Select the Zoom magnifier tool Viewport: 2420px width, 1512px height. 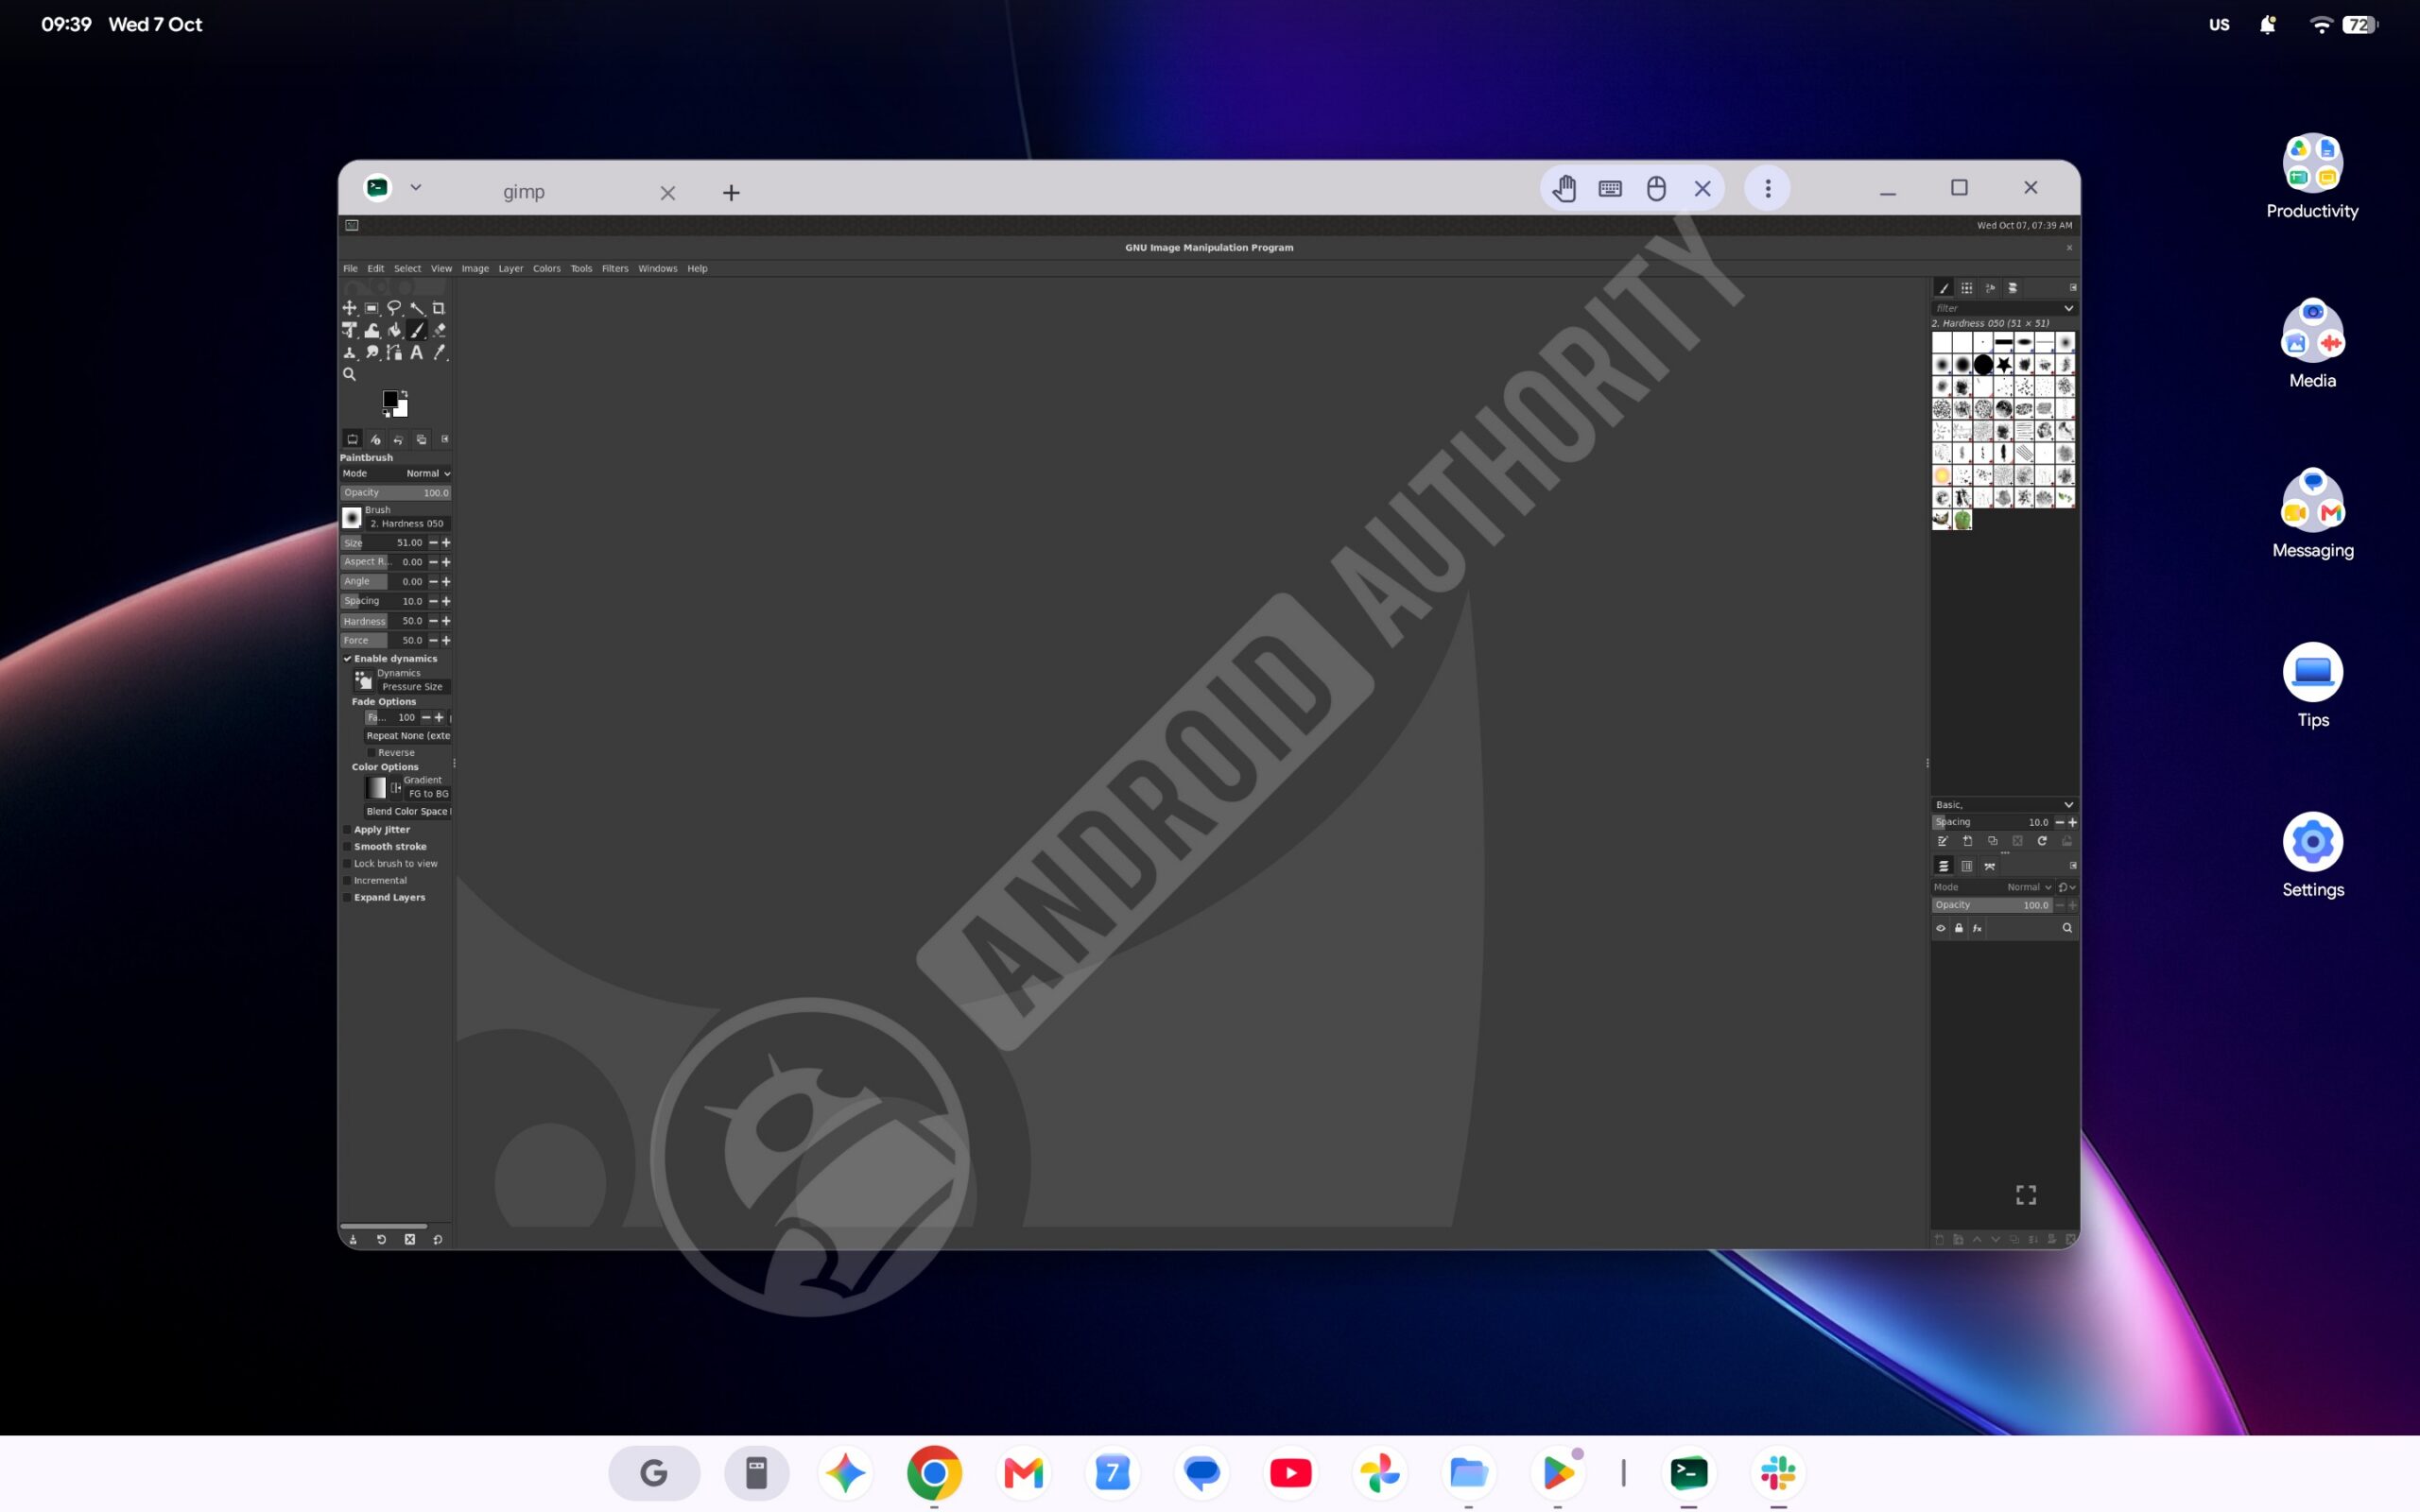349,374
